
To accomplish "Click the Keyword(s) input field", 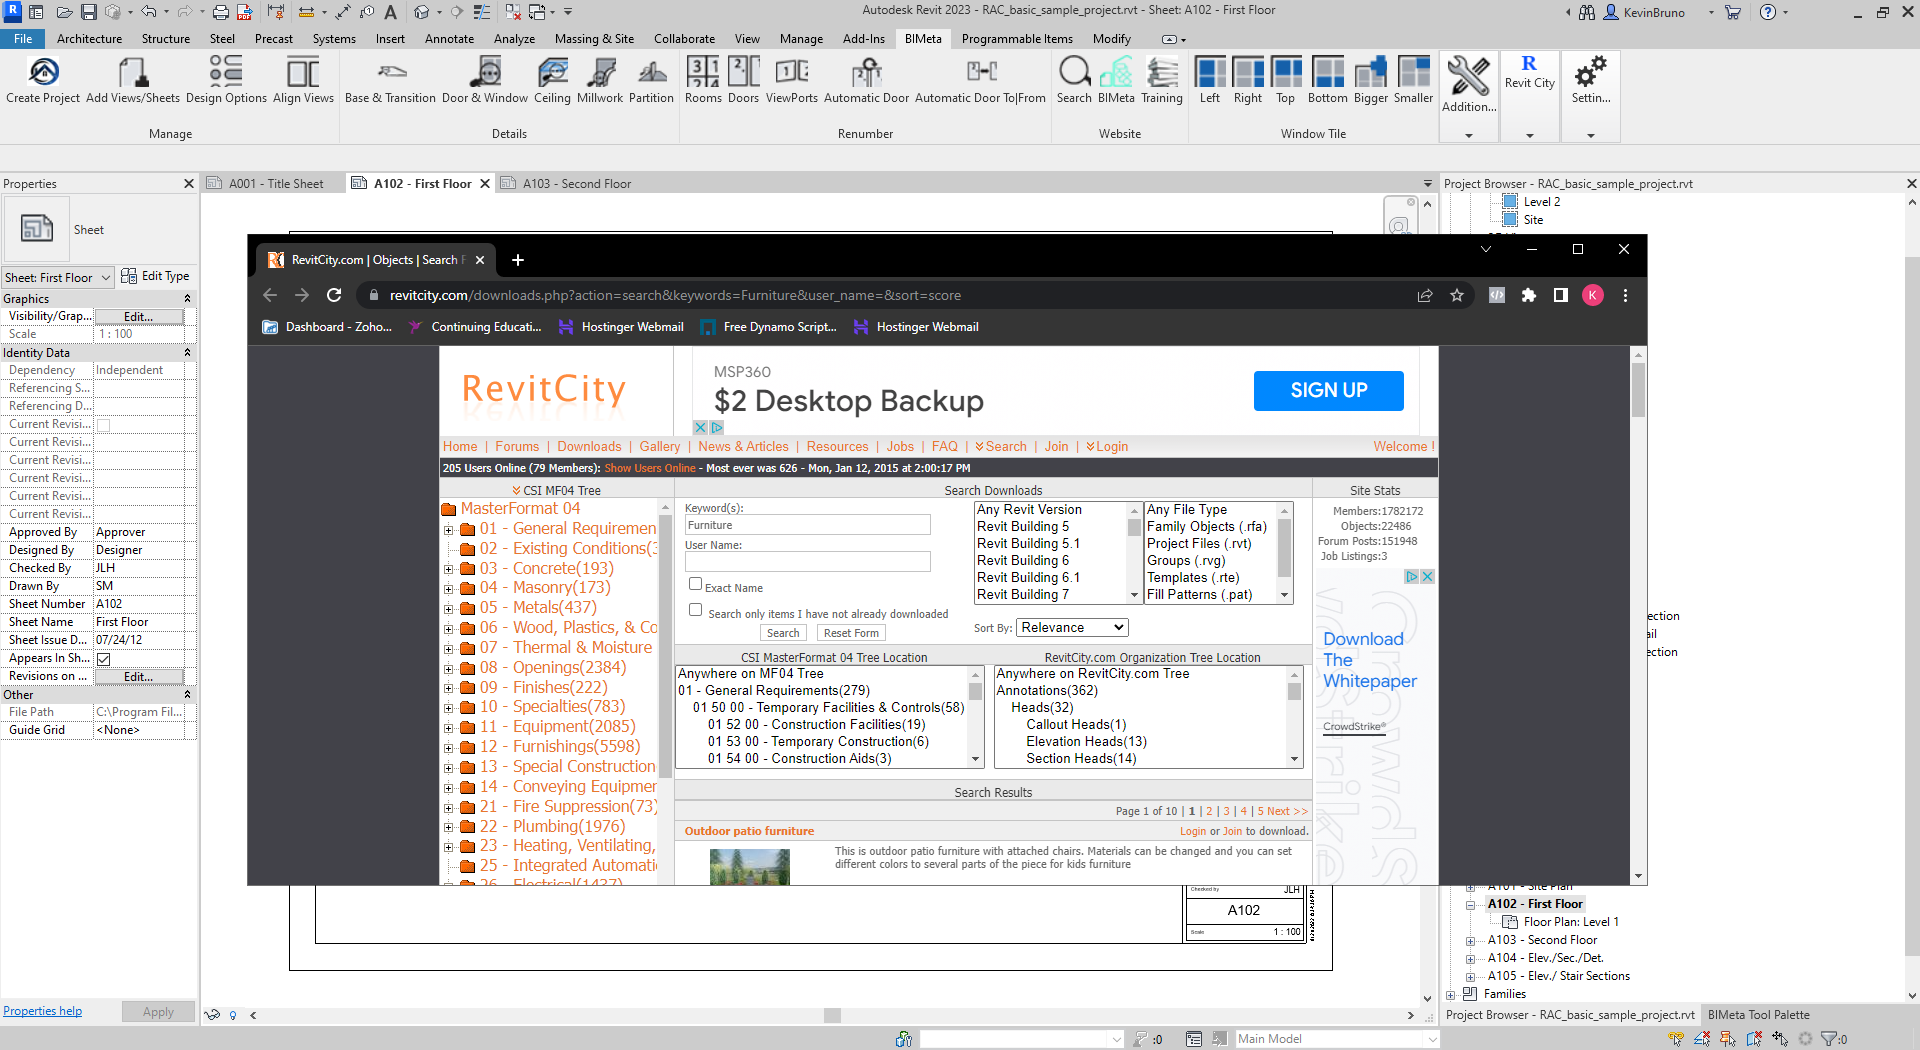I will pos(807,526).
